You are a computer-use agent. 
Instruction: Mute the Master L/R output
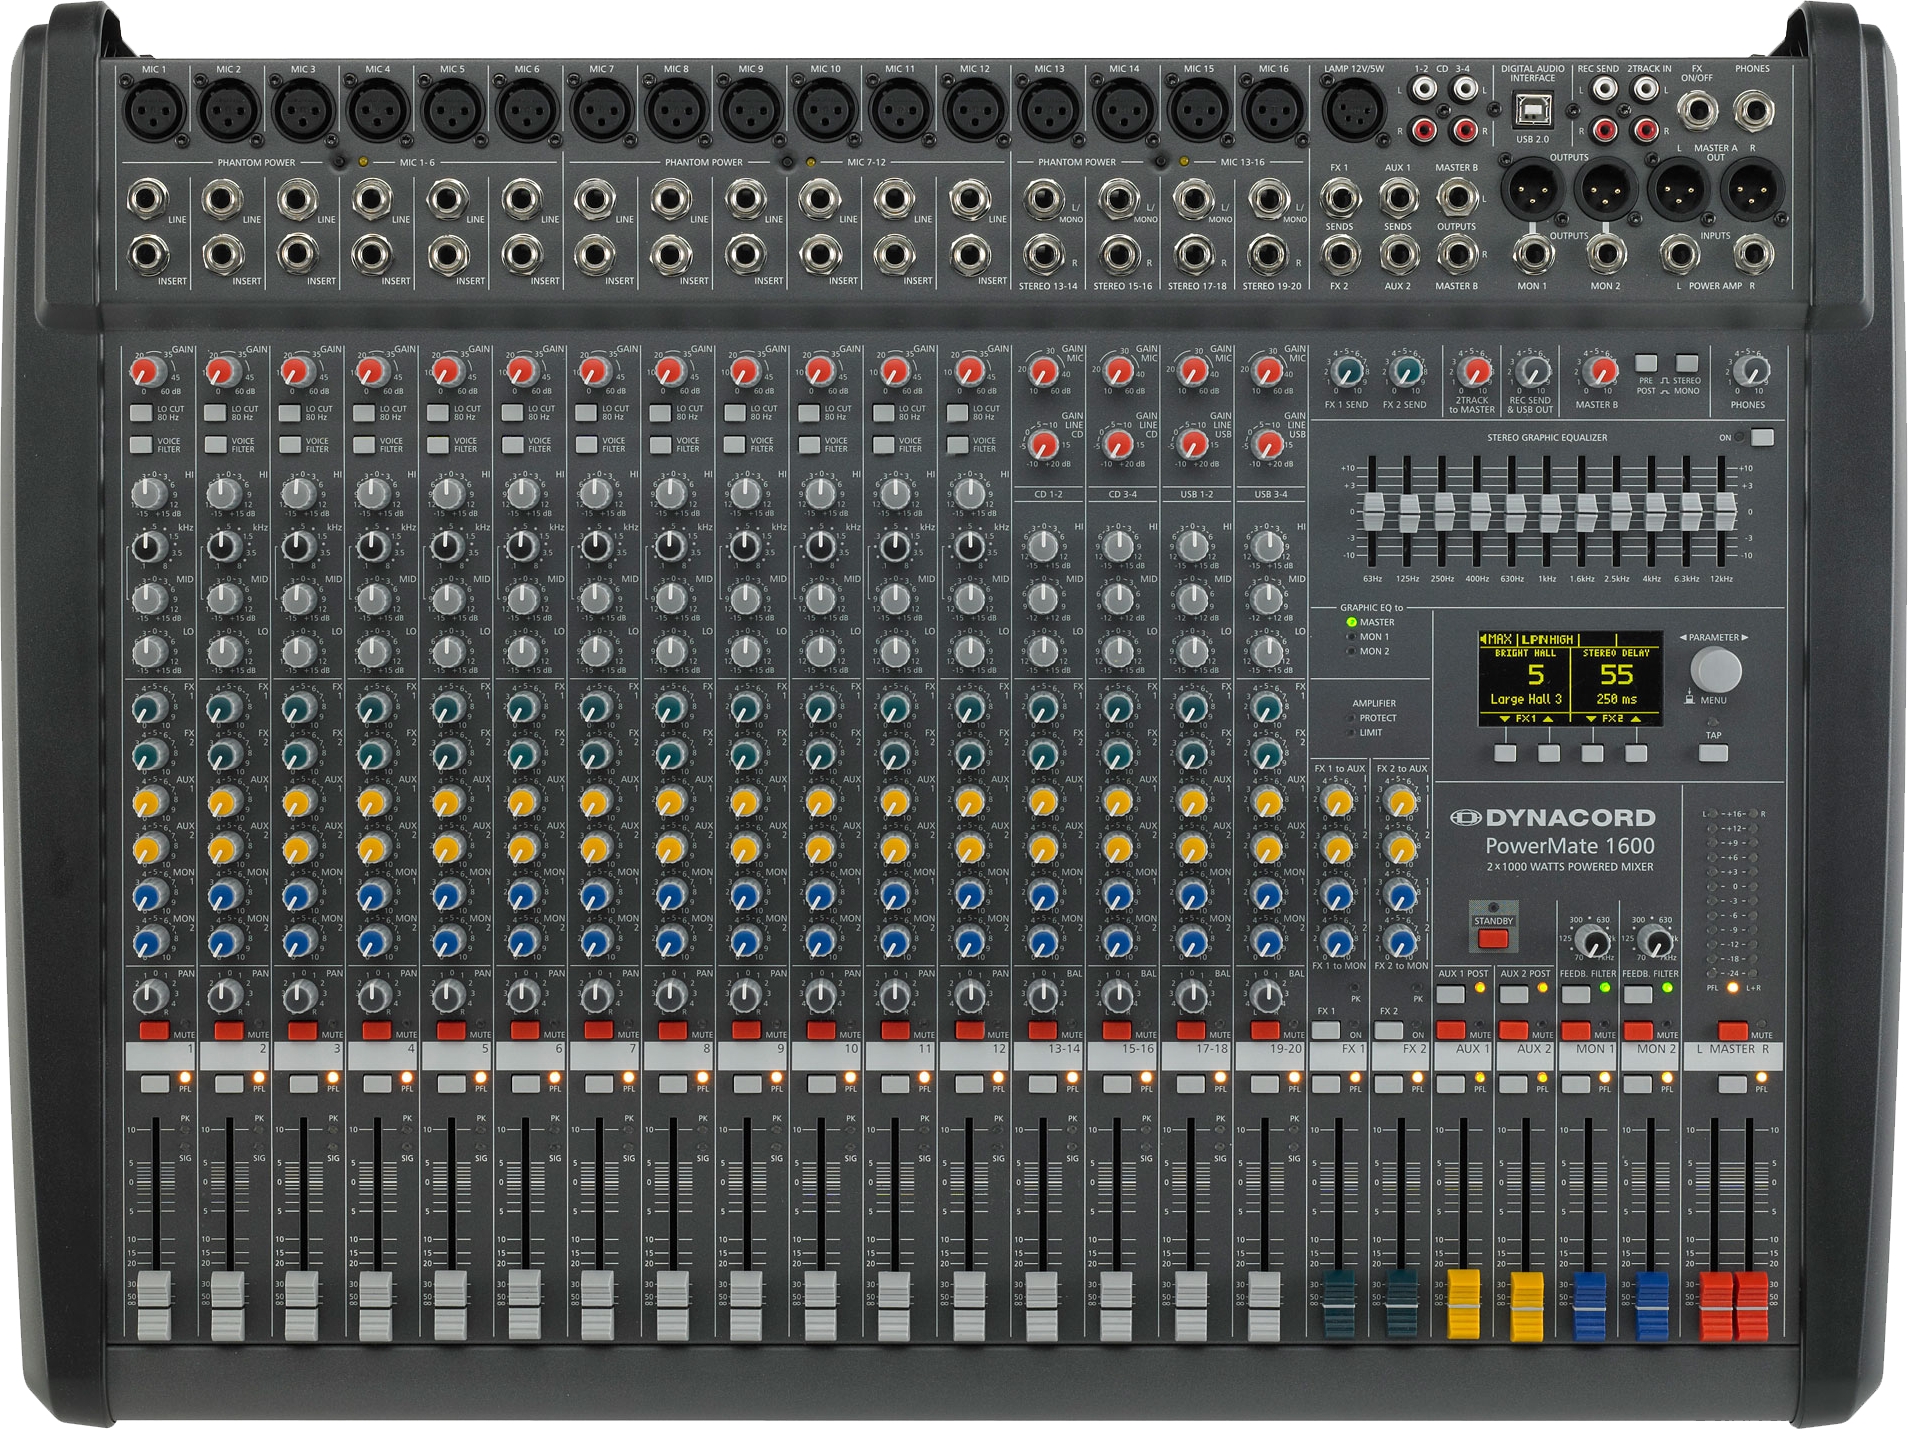[x=1732, y=1030]
